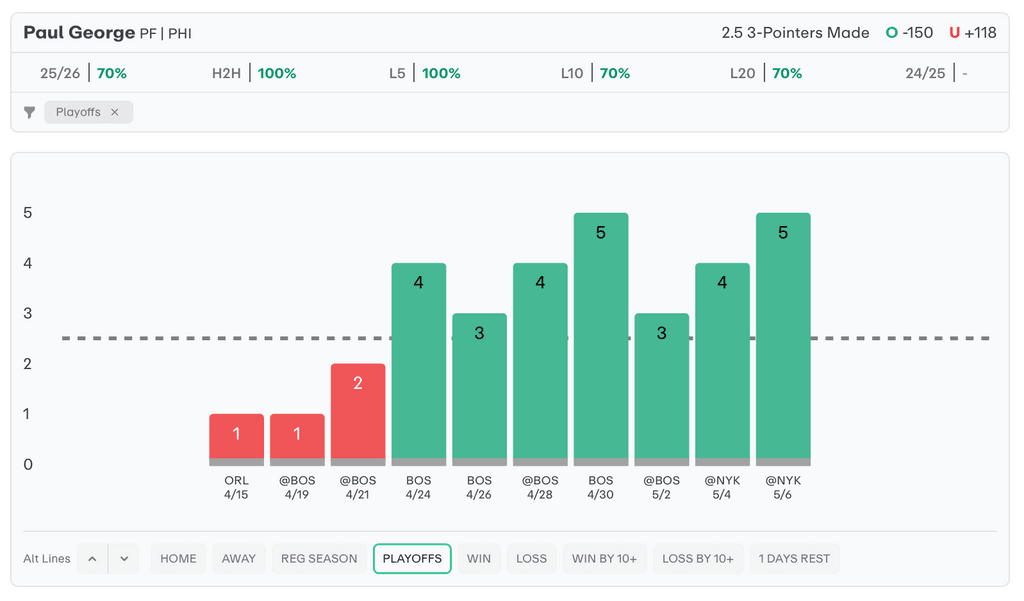Select the 25/26 season 70% stat
Screen dimensions: 1024x601
(83, 73)
